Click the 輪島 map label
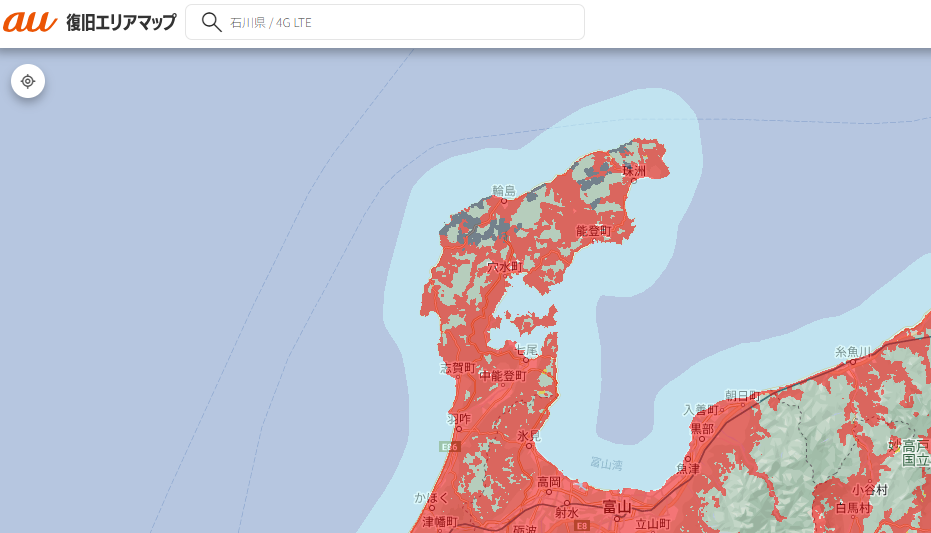The image size is (931, 533). pos(504,191)
